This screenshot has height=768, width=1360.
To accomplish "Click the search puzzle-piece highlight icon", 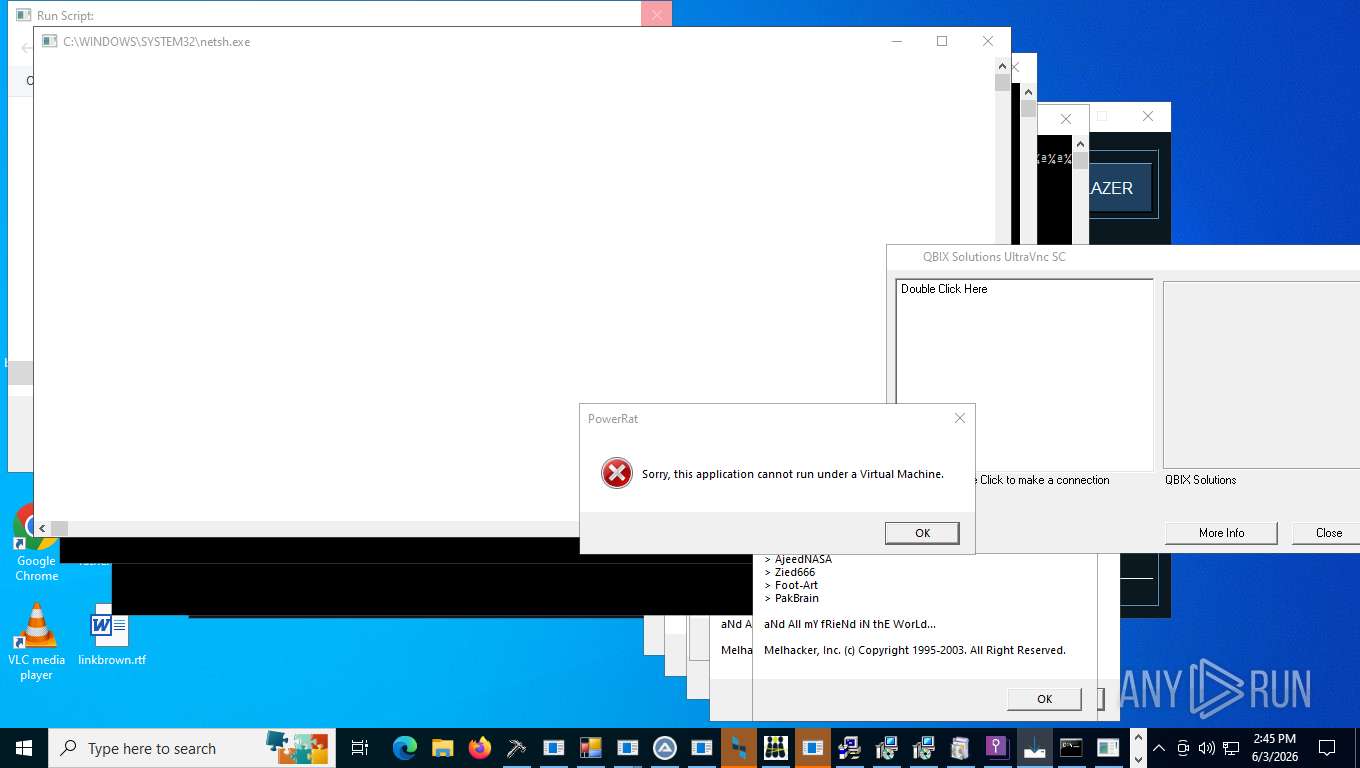I will 297,747.
